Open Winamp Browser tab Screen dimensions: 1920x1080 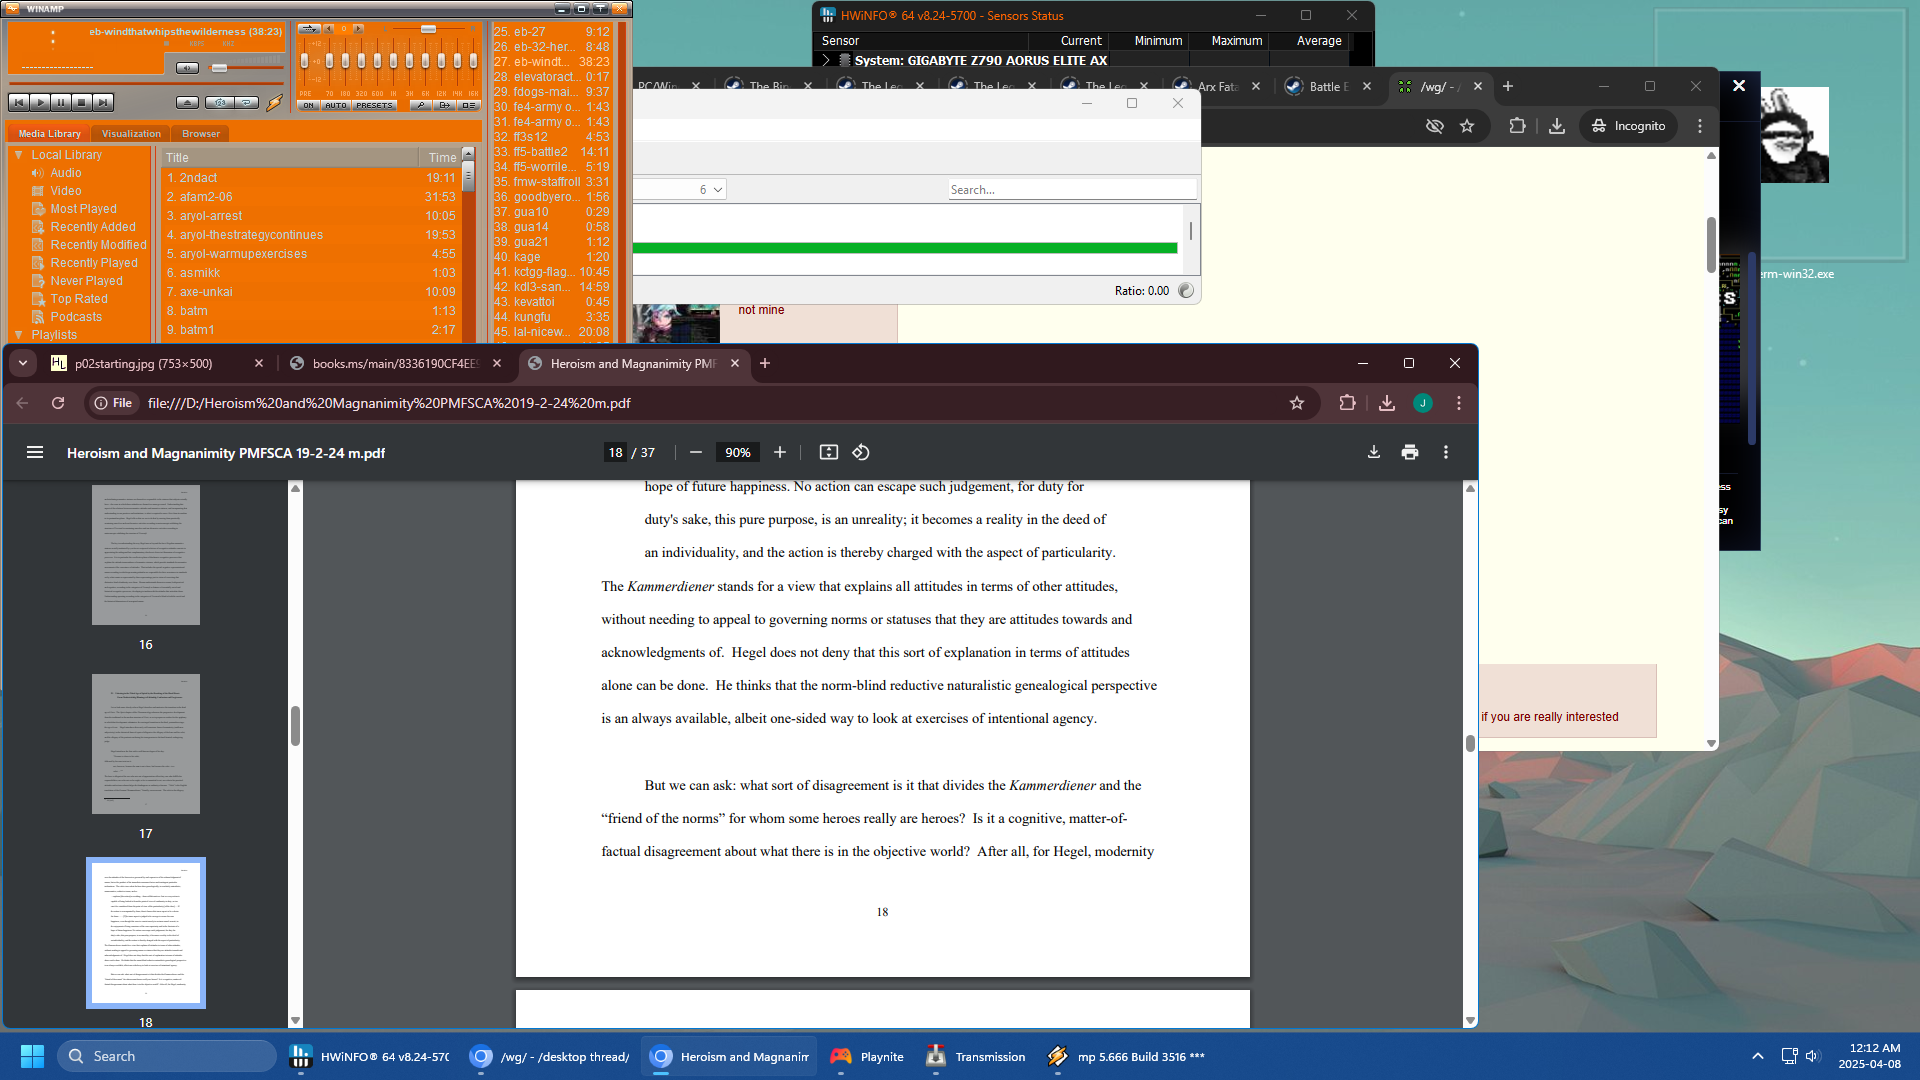pyautogui.click(x=201, y=133)
